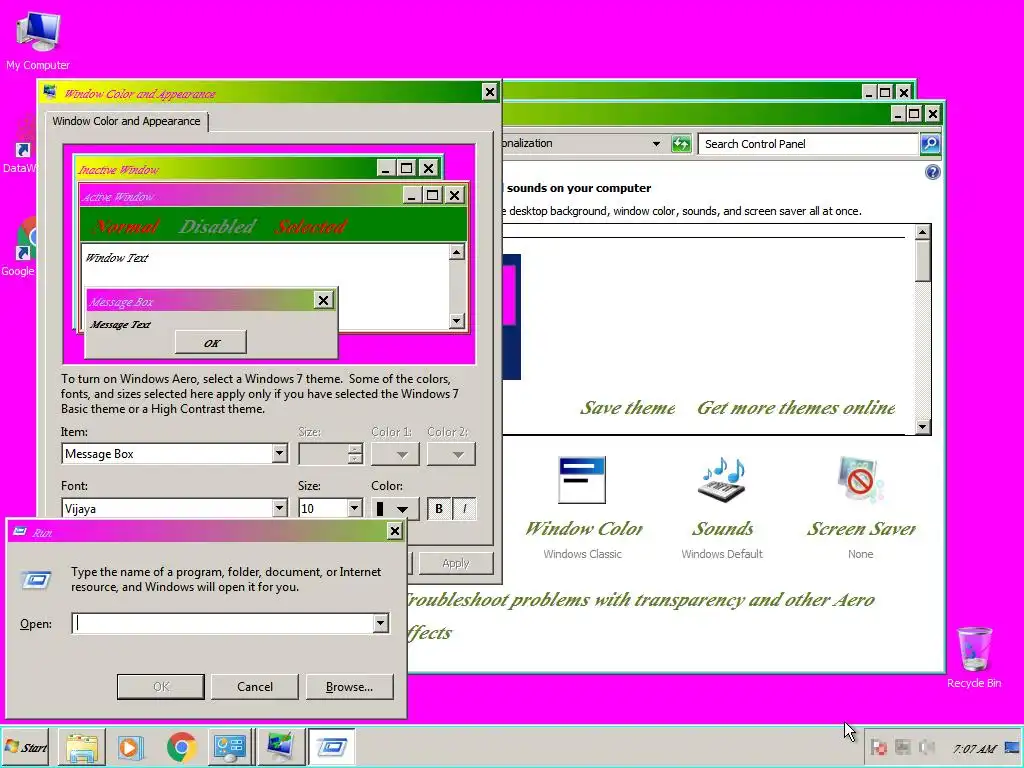Screen dimensions: 1024x768
Task: Open Control Panel taskbar icon
Action: pos(231,747)
